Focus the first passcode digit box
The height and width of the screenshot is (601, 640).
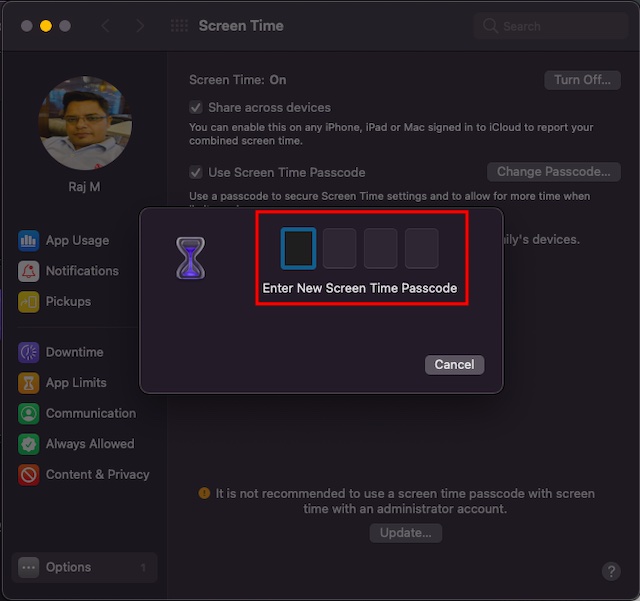click(x=298, y=249)
